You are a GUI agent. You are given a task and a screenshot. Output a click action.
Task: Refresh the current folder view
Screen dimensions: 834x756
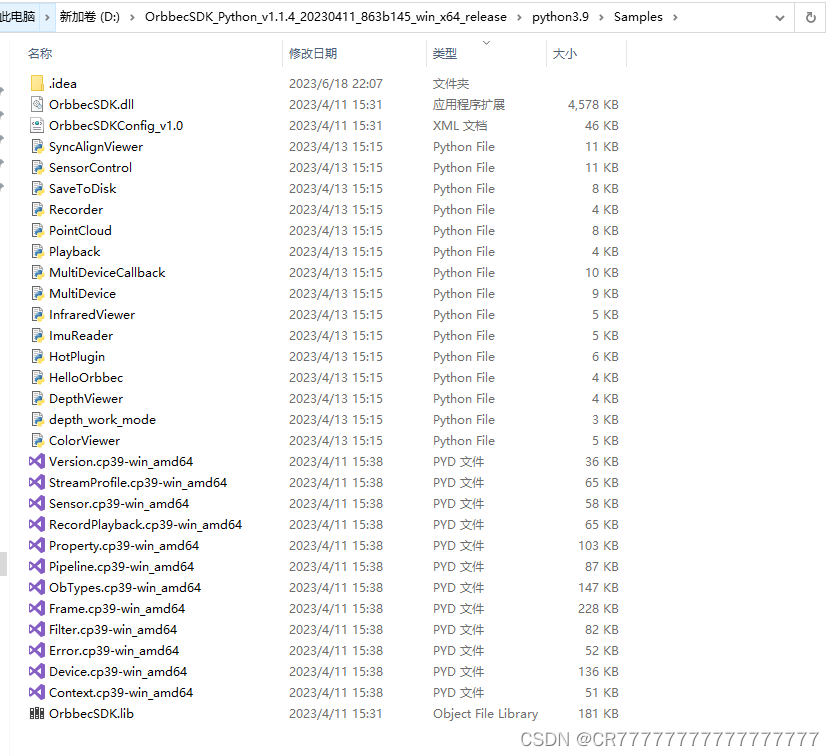pyautogui.click(x=811, y=18)
